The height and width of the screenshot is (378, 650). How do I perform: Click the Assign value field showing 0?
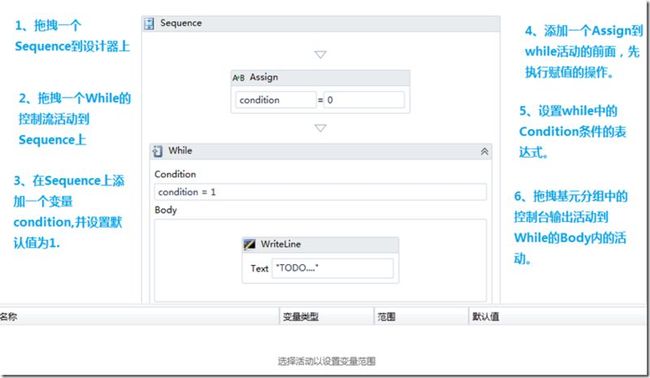(364, 100)
